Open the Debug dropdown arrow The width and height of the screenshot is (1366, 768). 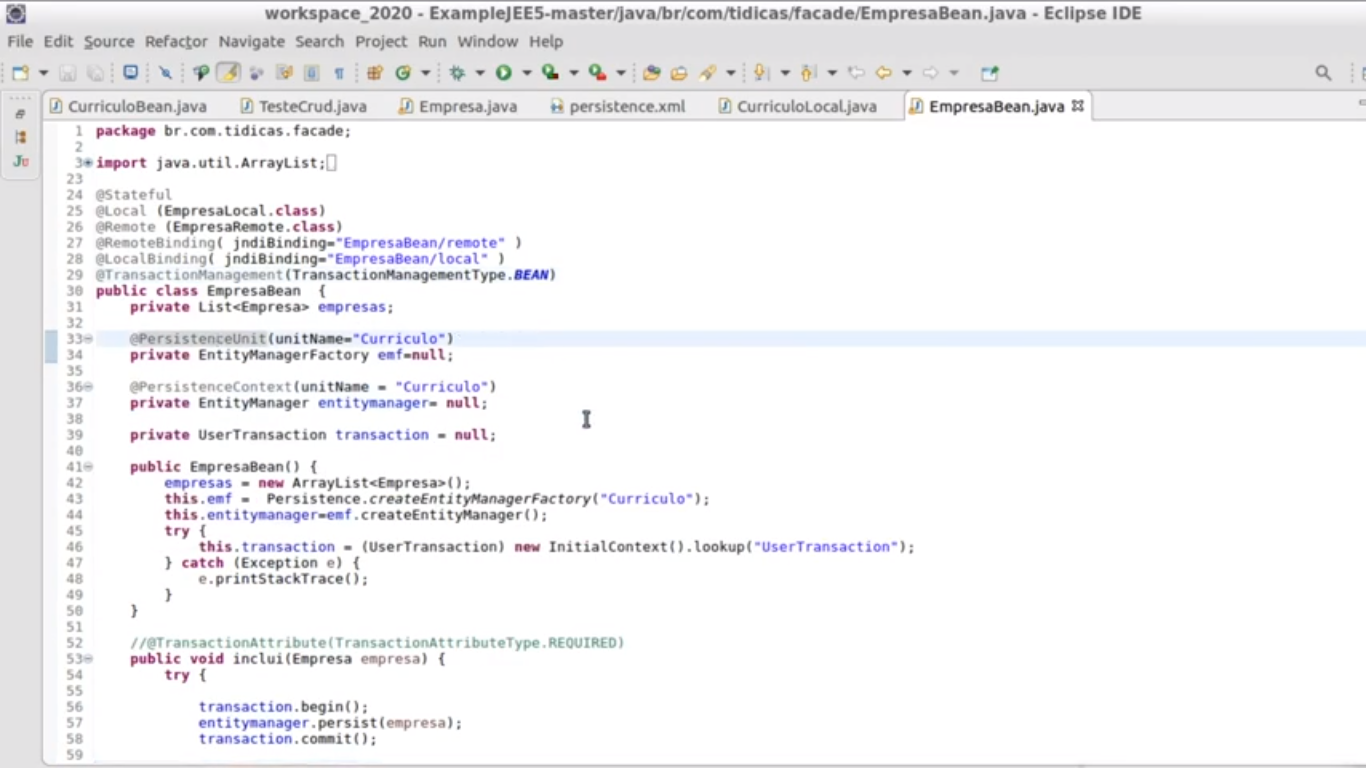pyautogui.click(x=480, y=73)
